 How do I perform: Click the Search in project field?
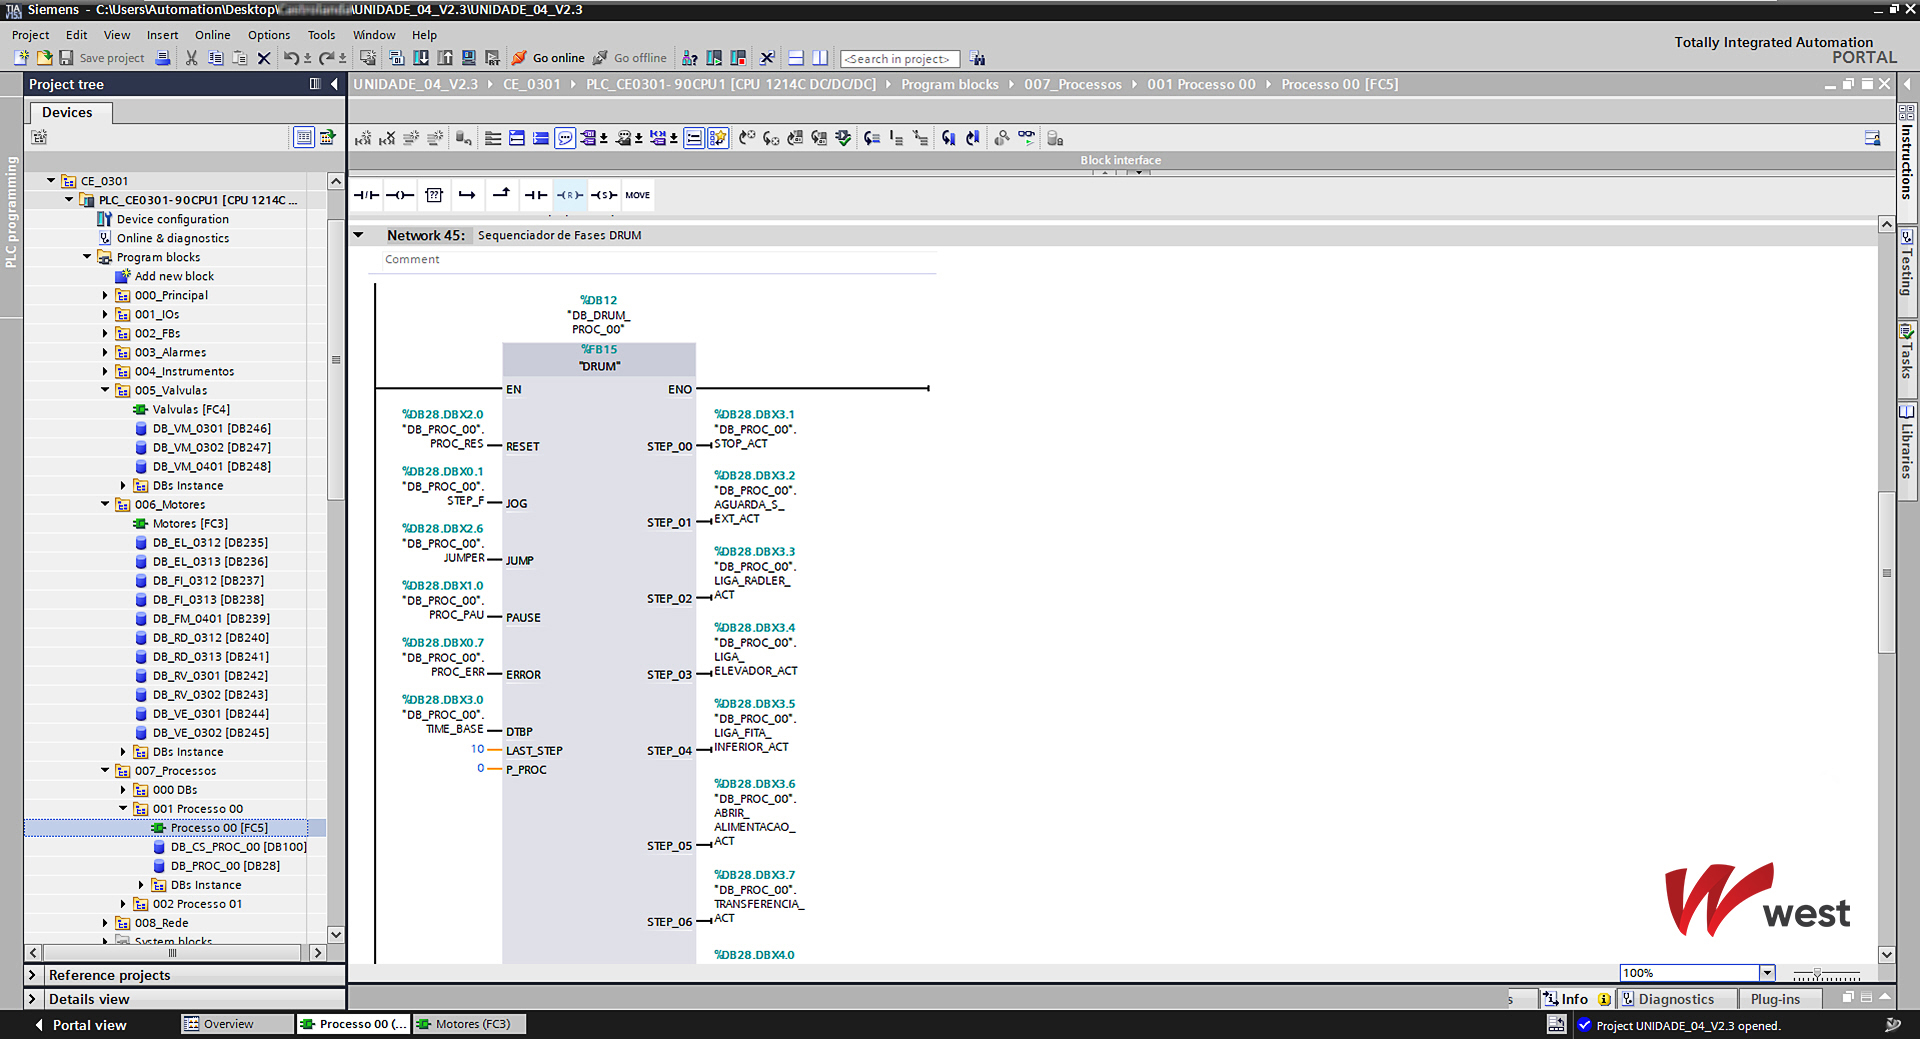899,59
